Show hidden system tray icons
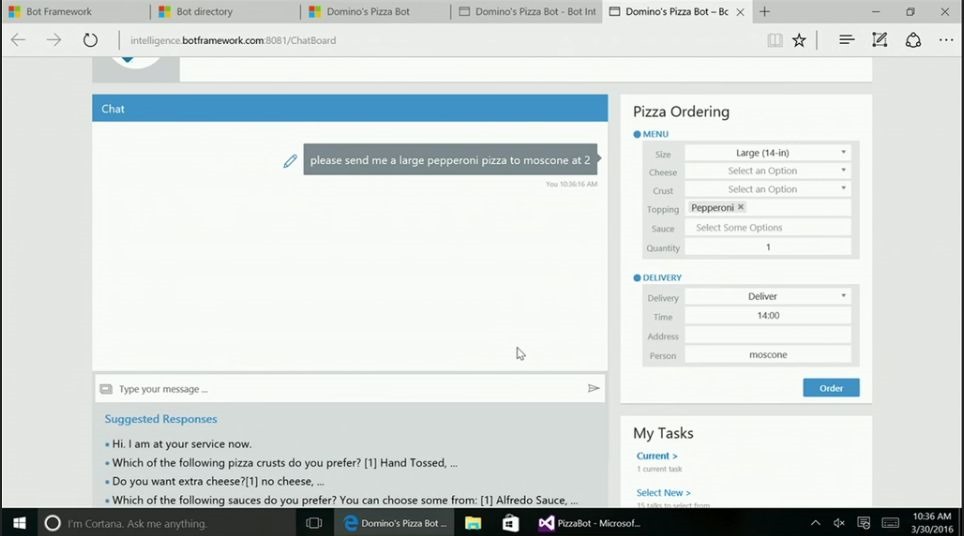Image resolution: width=964 pixels, height=536 pixels. [815, 523]
